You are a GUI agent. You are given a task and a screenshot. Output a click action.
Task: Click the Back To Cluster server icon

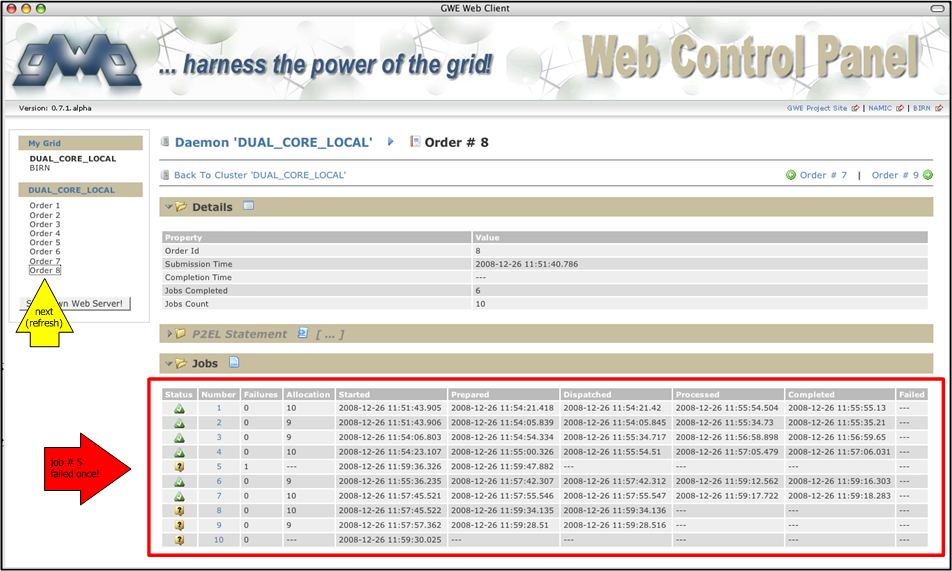tap(165, 175)
